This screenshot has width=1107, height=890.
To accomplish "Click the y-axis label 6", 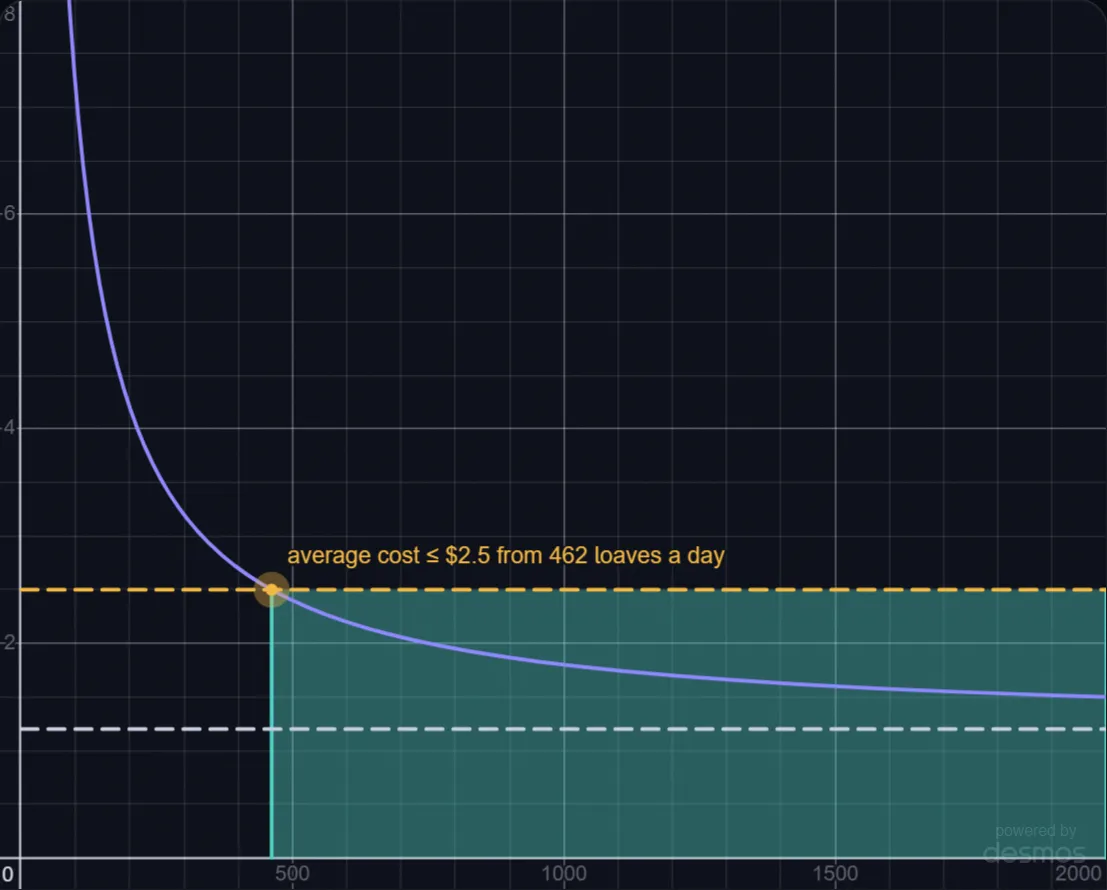I will click(x=8, y=213).
